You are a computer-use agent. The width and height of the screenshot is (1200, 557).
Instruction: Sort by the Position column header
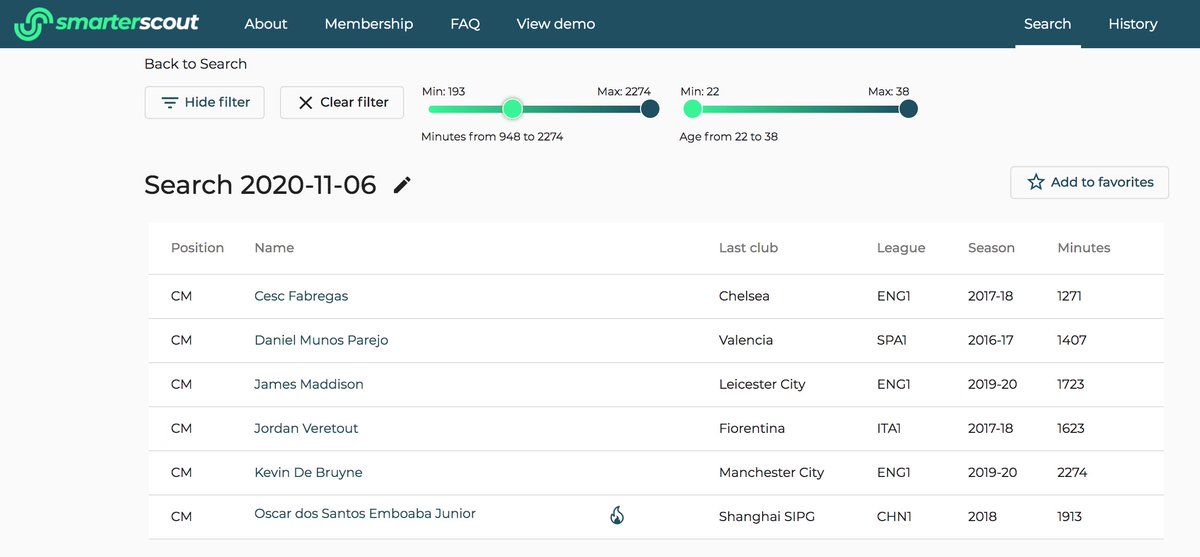[197, 248]
